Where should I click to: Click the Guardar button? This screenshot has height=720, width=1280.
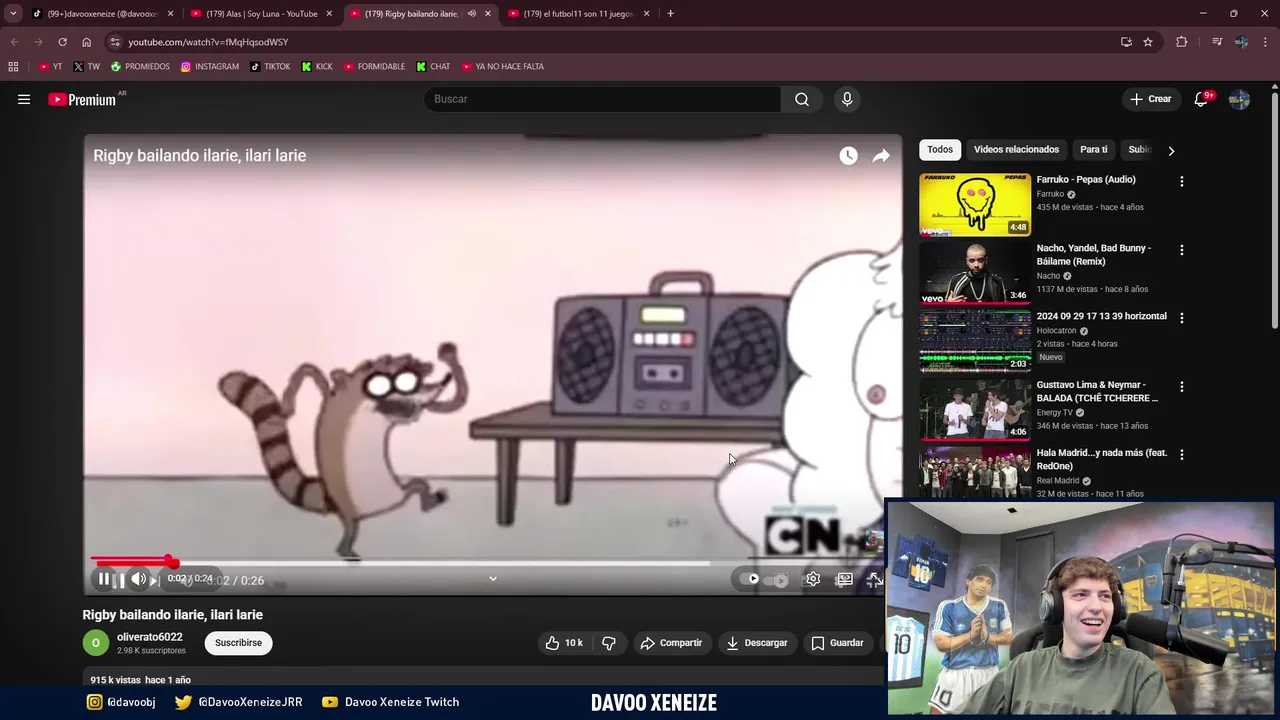click(x=837, y=643)
